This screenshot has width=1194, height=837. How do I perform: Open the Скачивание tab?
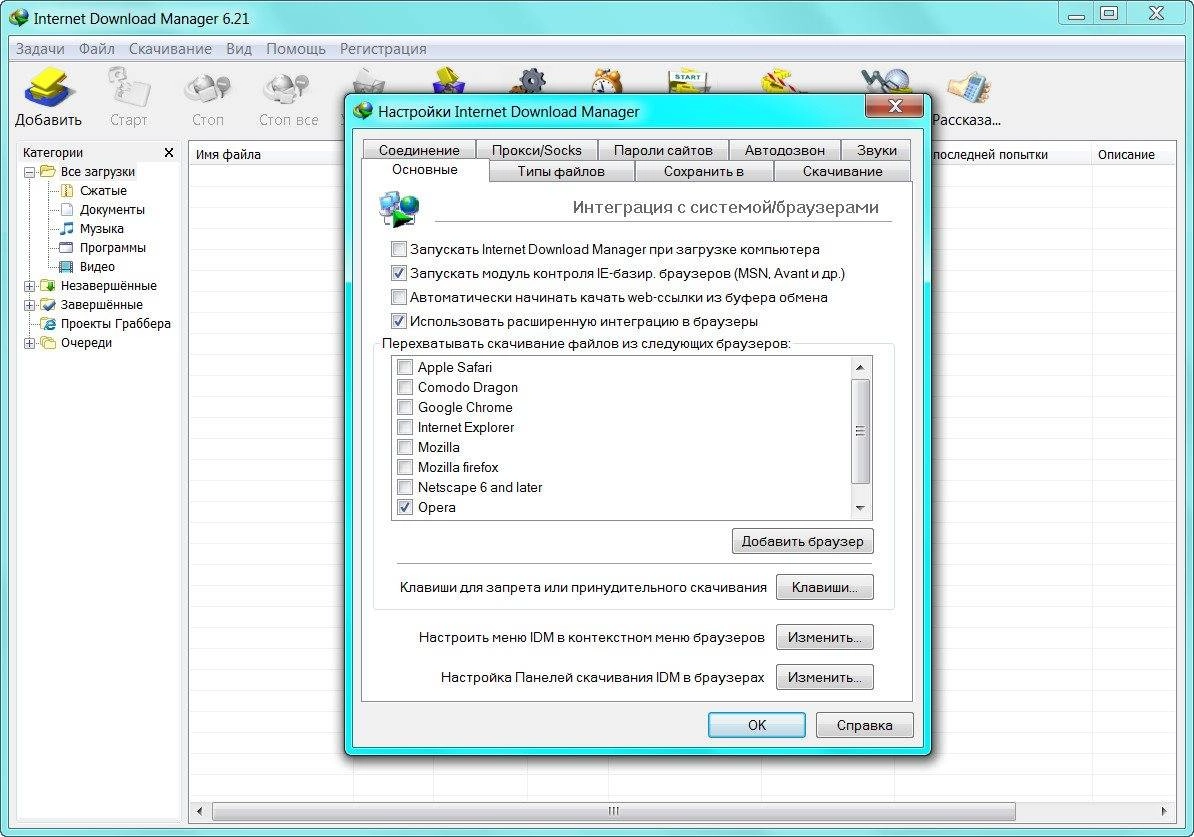click(842, 171)
